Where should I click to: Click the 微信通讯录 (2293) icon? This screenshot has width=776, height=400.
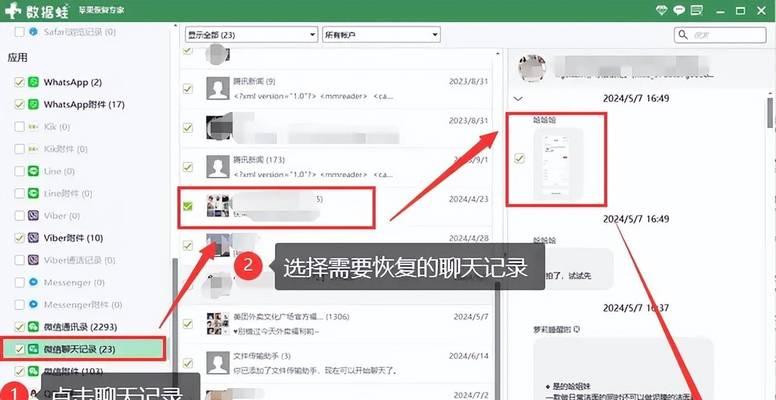coord(33,327)
